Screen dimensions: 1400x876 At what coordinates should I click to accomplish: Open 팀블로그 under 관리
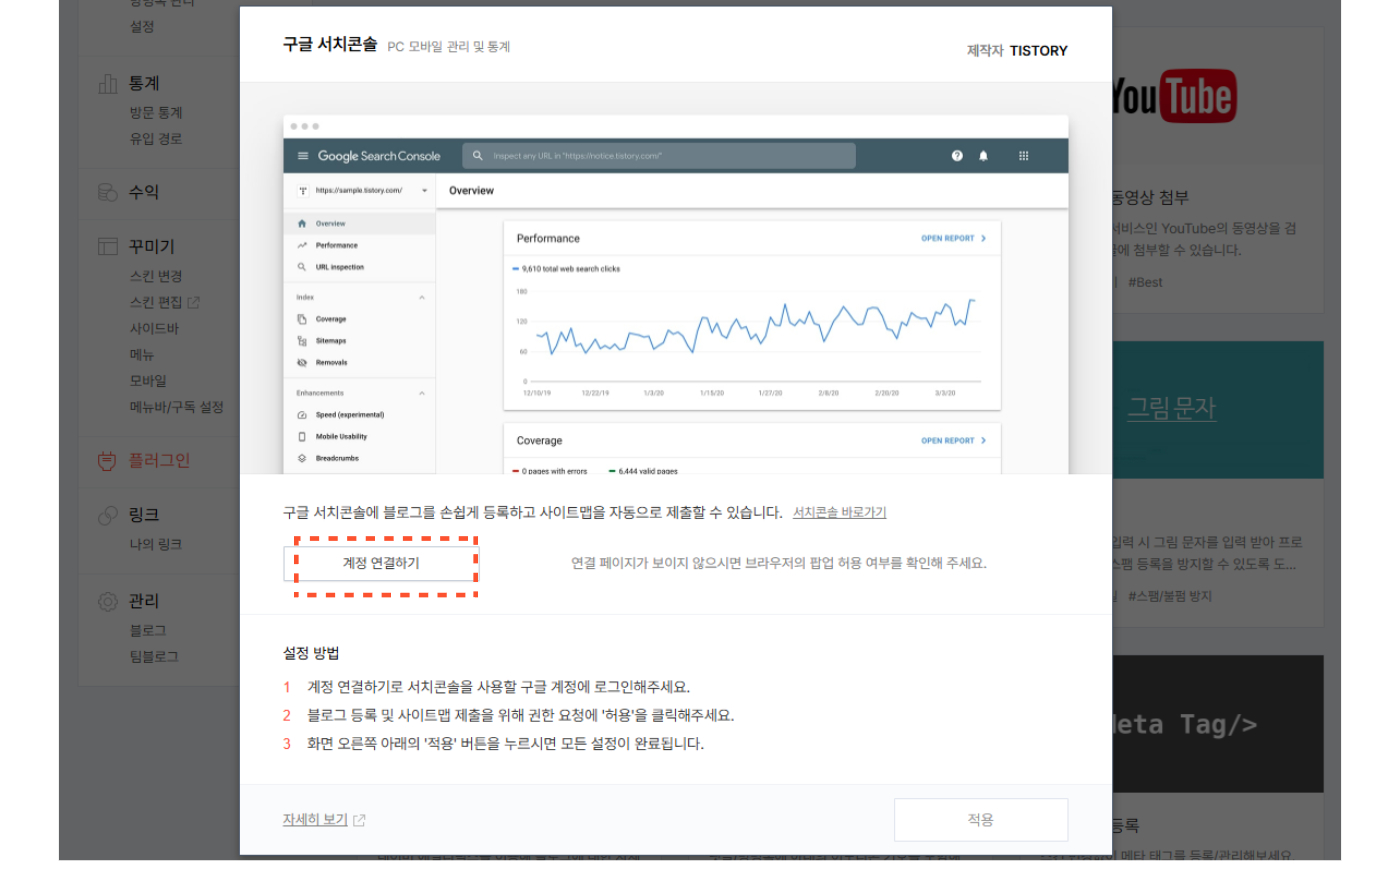(x=154, y=657)
